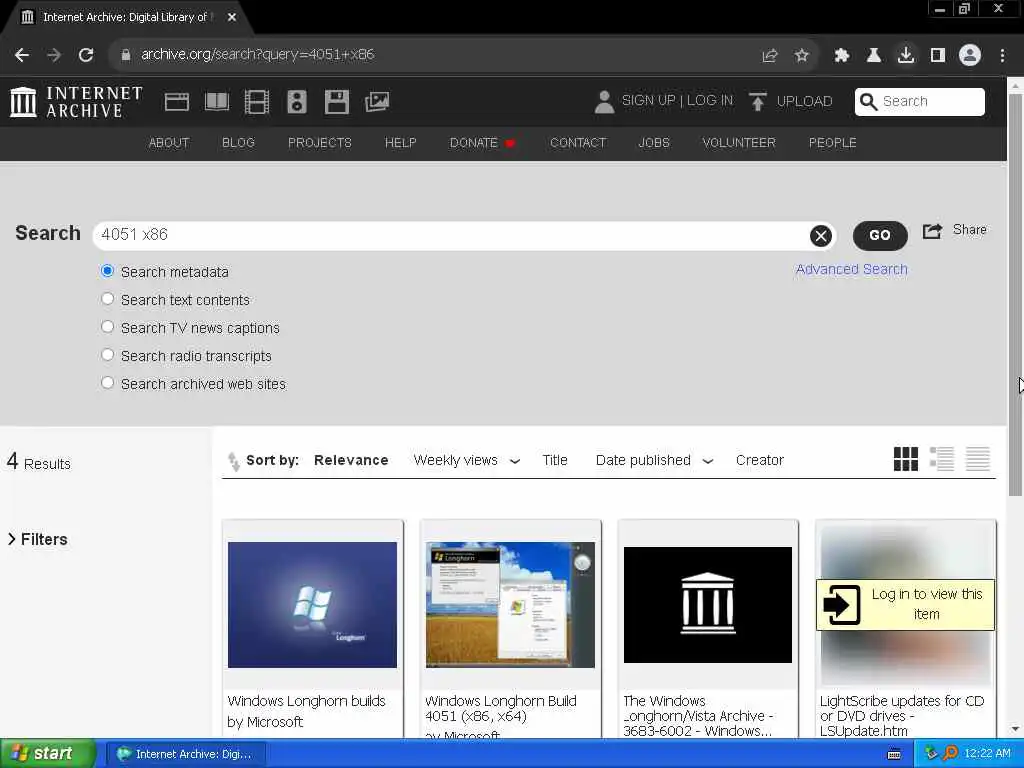Sort results by Creator
The width and height of the screenshot is (1024, 768).
tap(760, 460)
